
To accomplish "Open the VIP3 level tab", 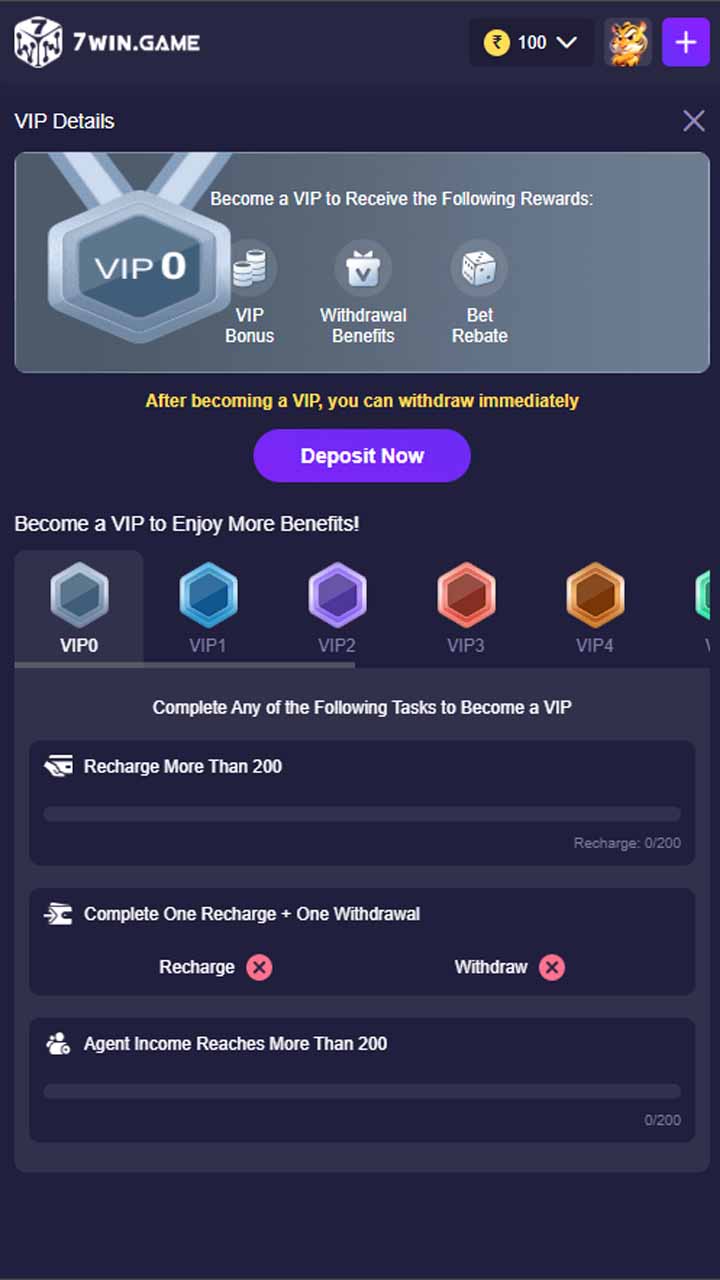I will 466,607.
